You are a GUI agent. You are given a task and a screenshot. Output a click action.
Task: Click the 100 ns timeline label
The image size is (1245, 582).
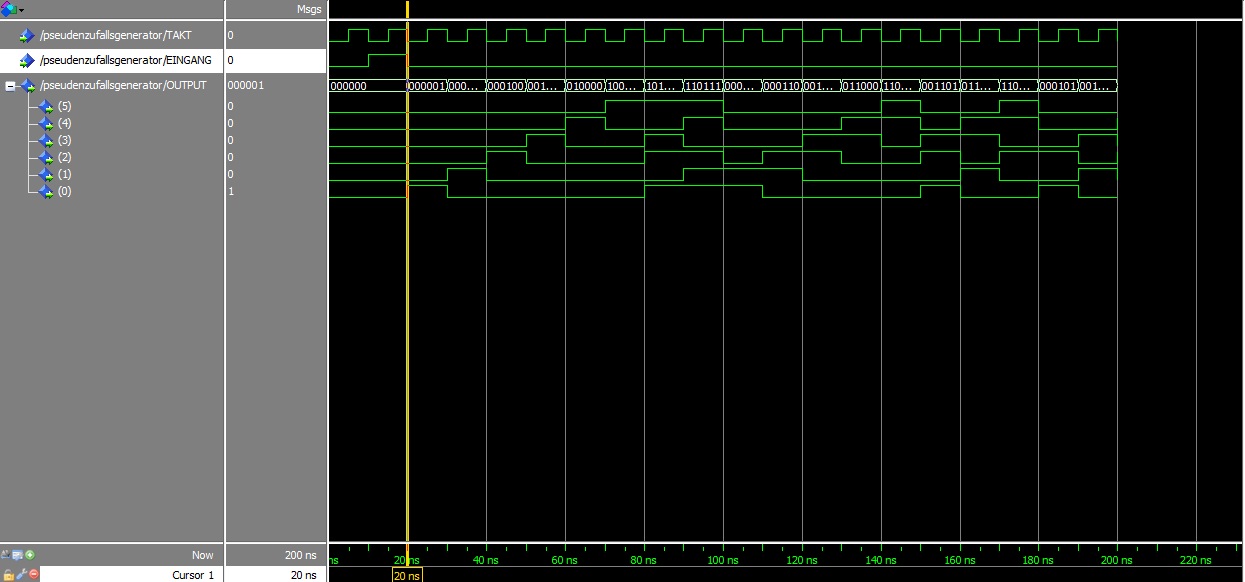click(723, 561)
